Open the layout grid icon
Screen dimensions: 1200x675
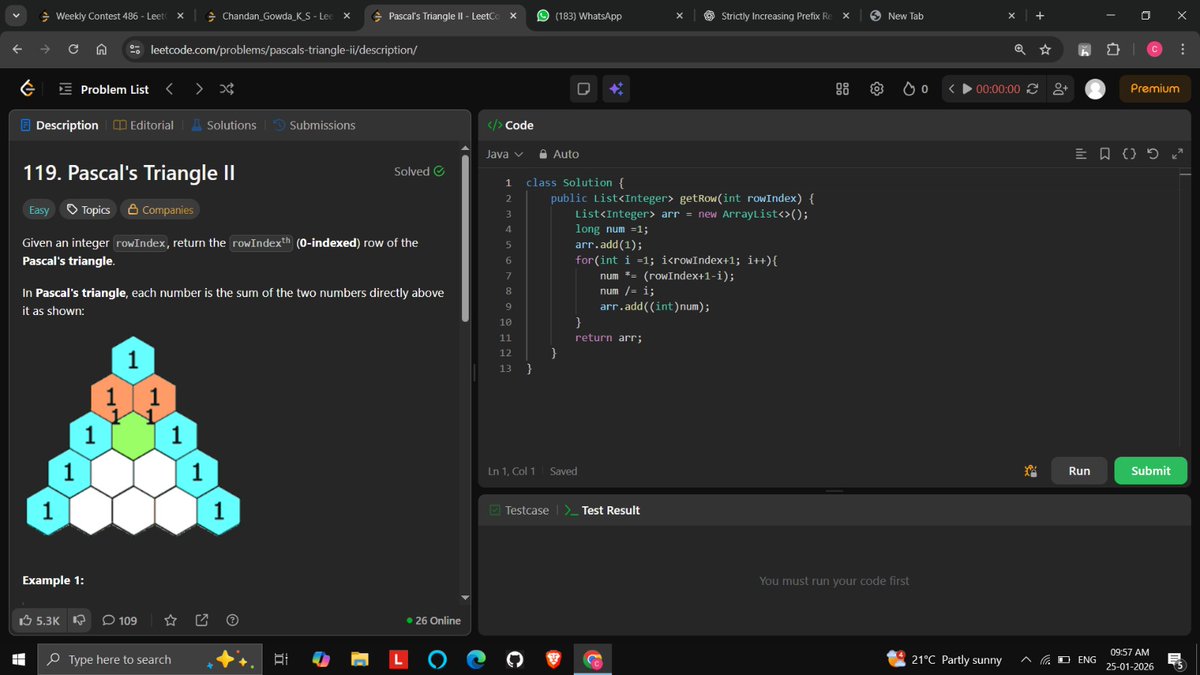tap(843, 89)
